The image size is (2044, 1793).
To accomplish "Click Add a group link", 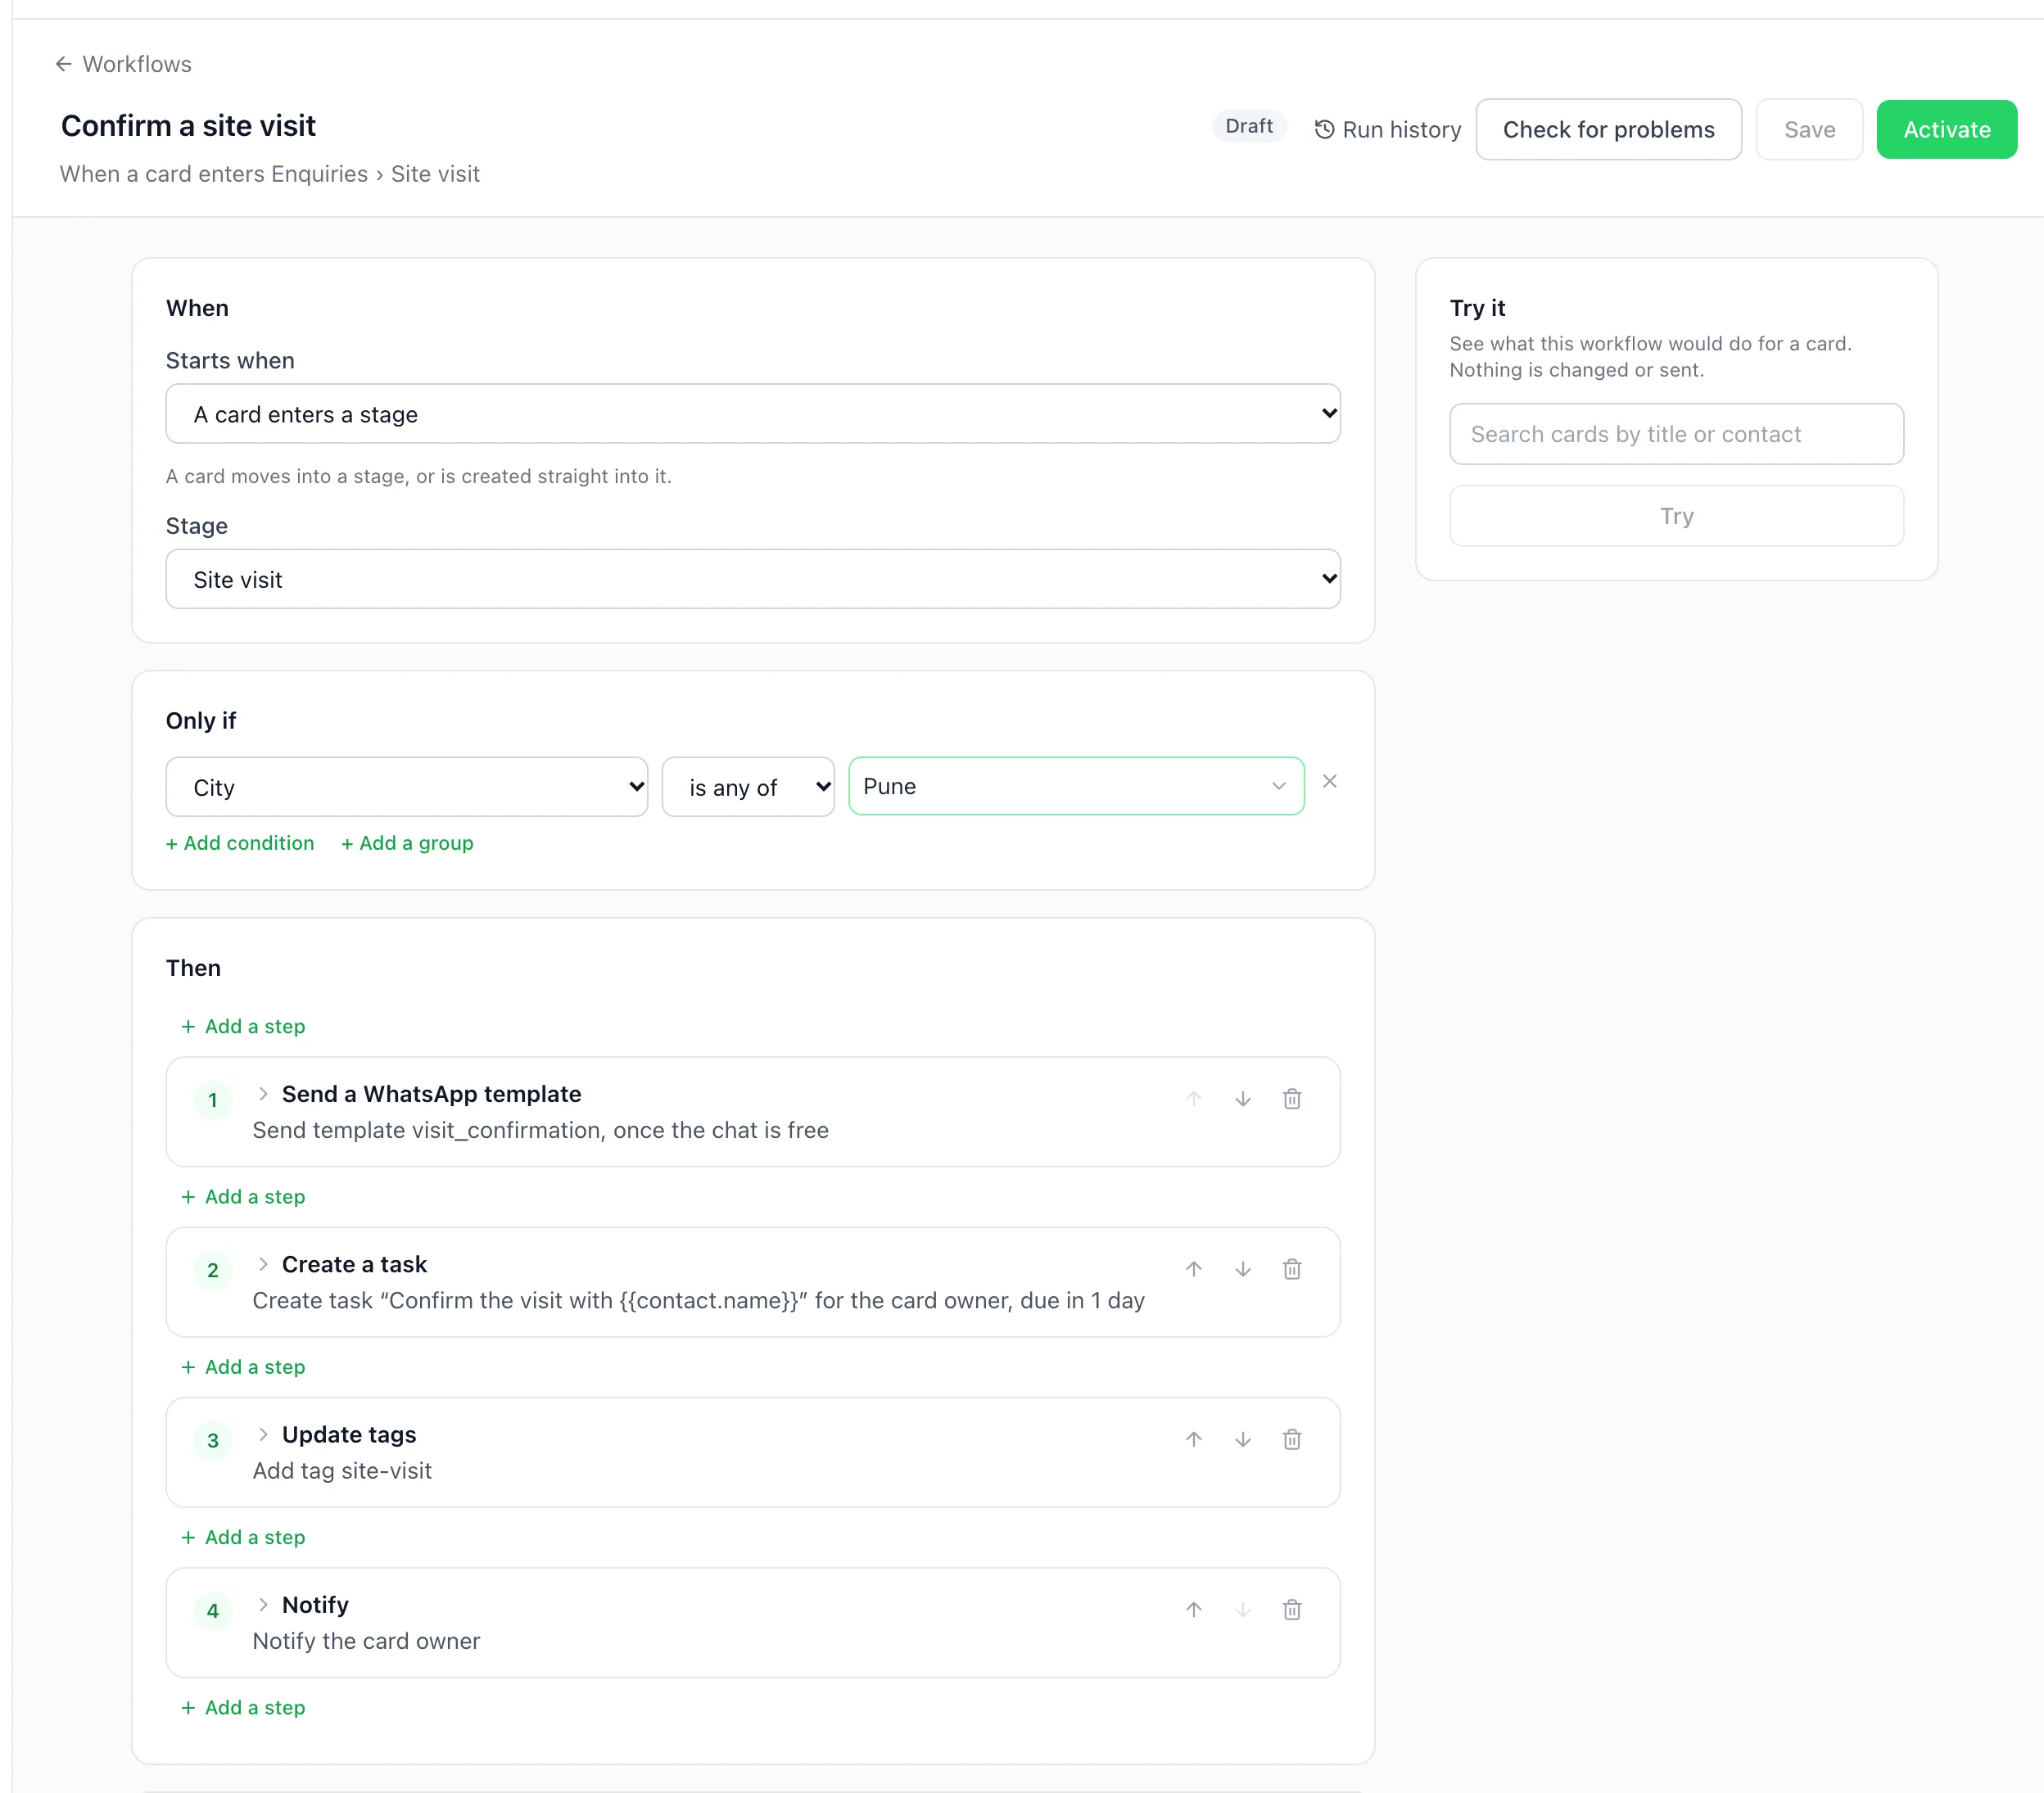I will click(407, 843).
